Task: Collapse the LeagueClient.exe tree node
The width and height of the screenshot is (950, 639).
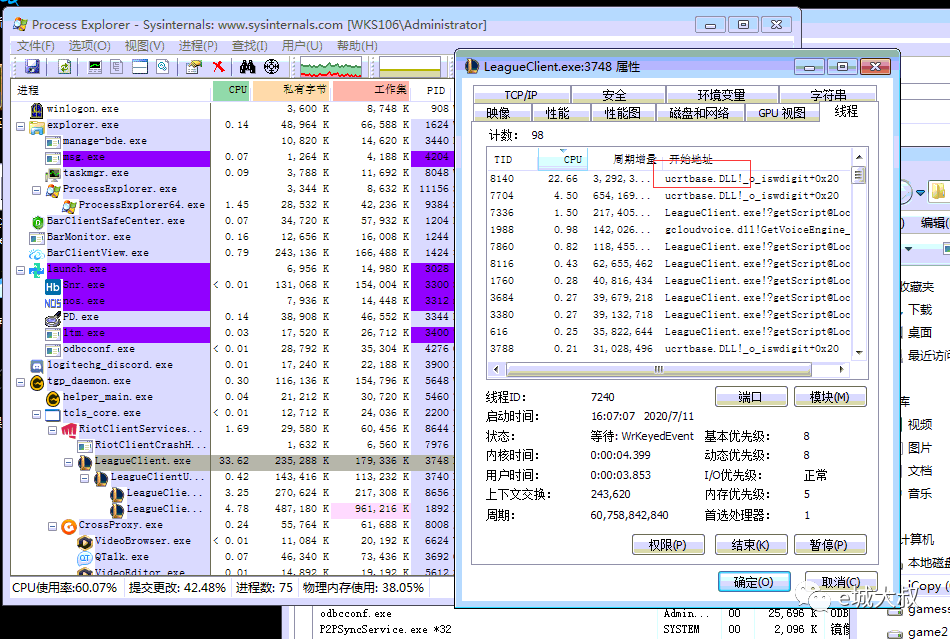Action: pyautogui.click(x=68, y=462)
